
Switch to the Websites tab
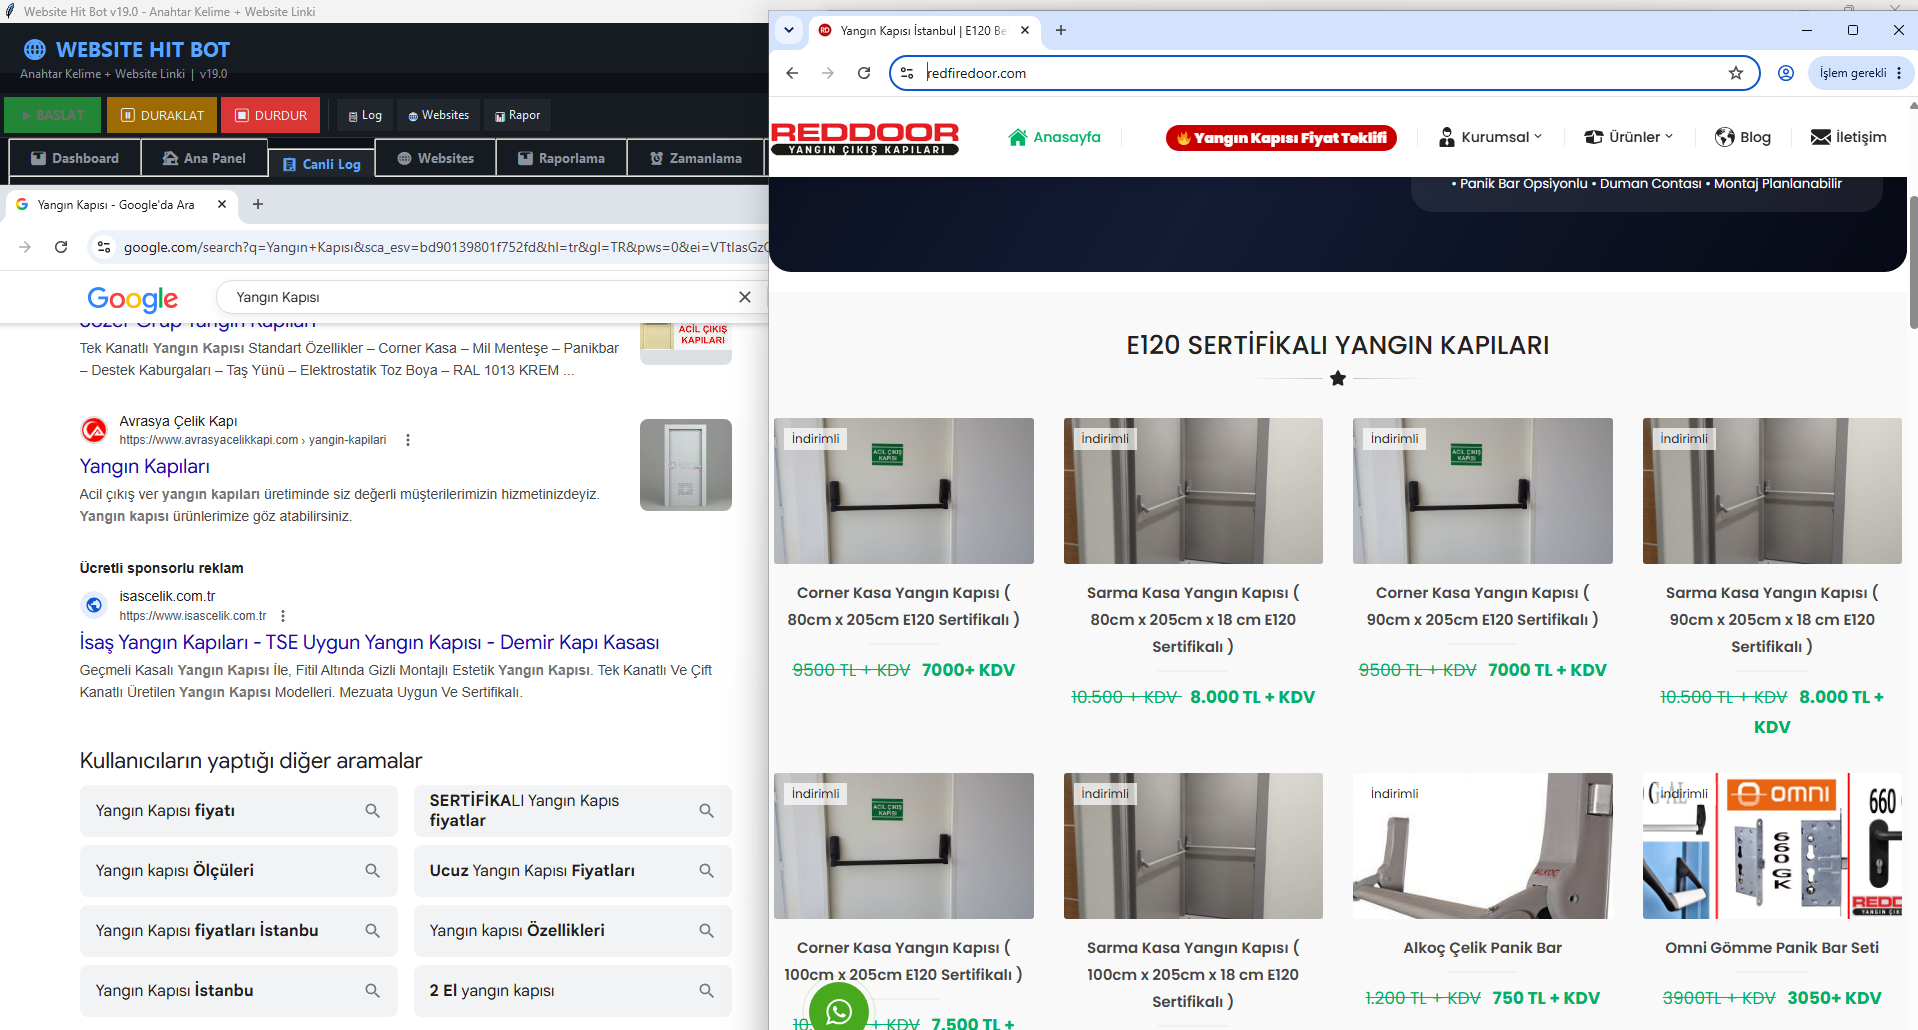436,158
